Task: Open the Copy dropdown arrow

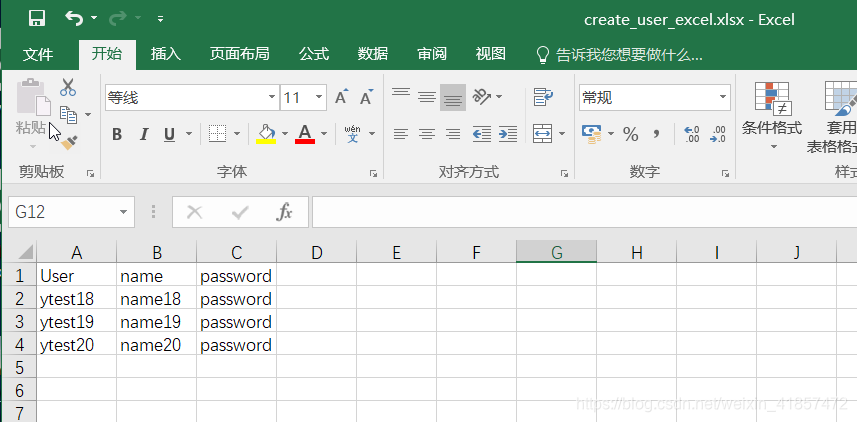Action: pos(88,115)
